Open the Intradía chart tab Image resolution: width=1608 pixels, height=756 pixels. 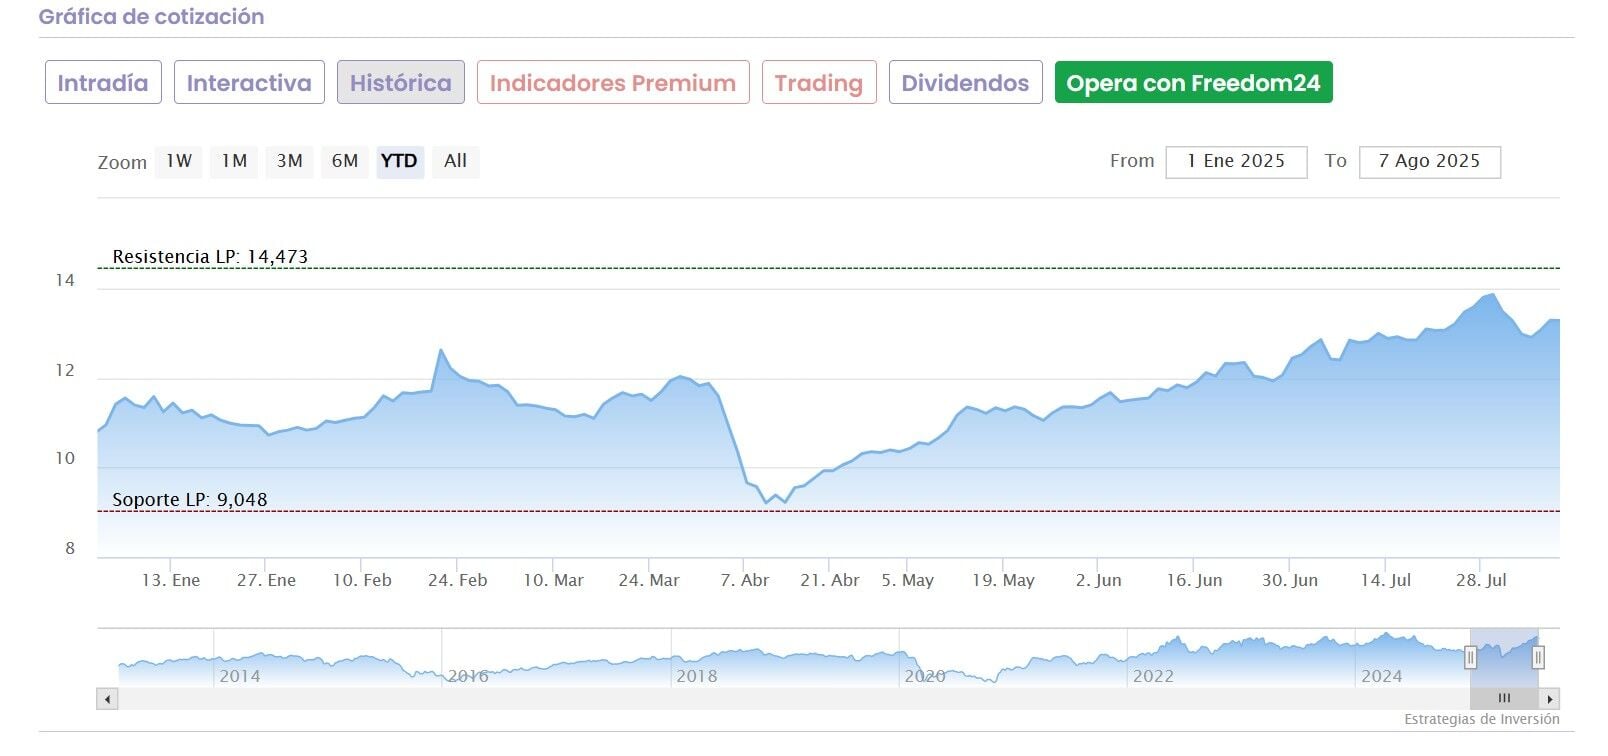[x=103, y=83]
